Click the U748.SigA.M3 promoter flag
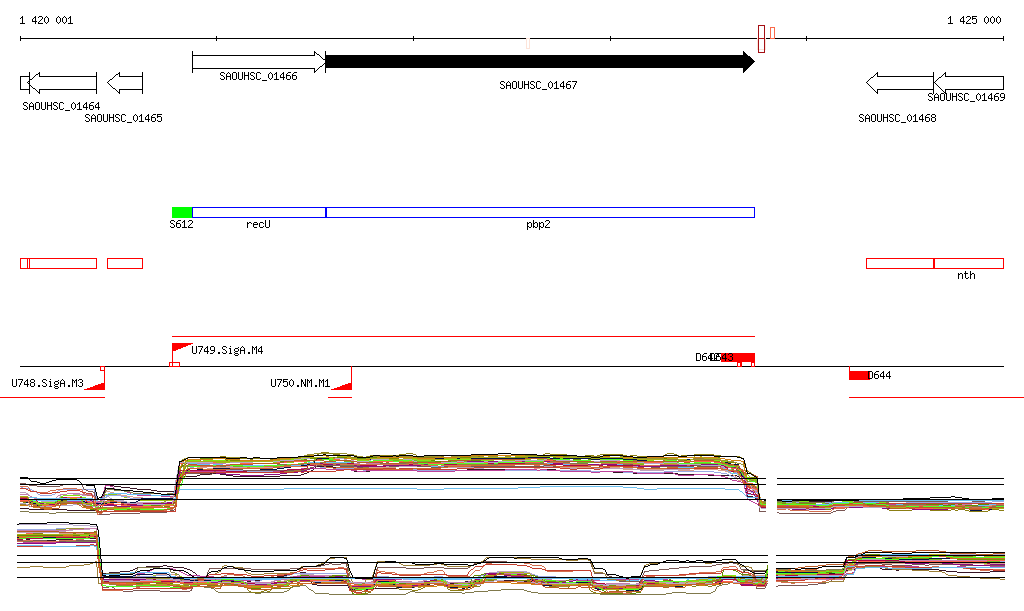 click(96, 384)
